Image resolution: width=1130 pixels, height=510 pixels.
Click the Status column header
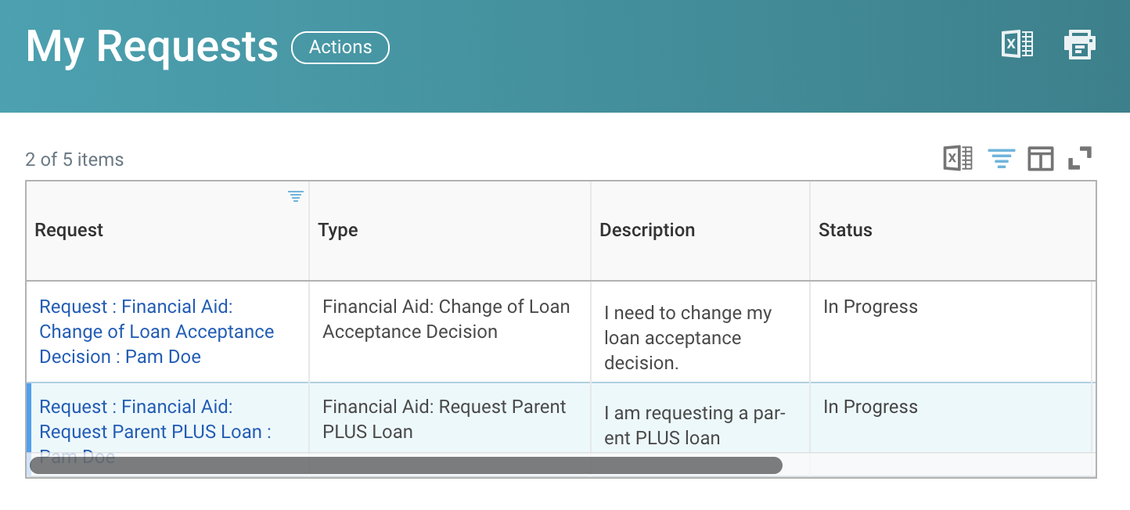[845, 231]
